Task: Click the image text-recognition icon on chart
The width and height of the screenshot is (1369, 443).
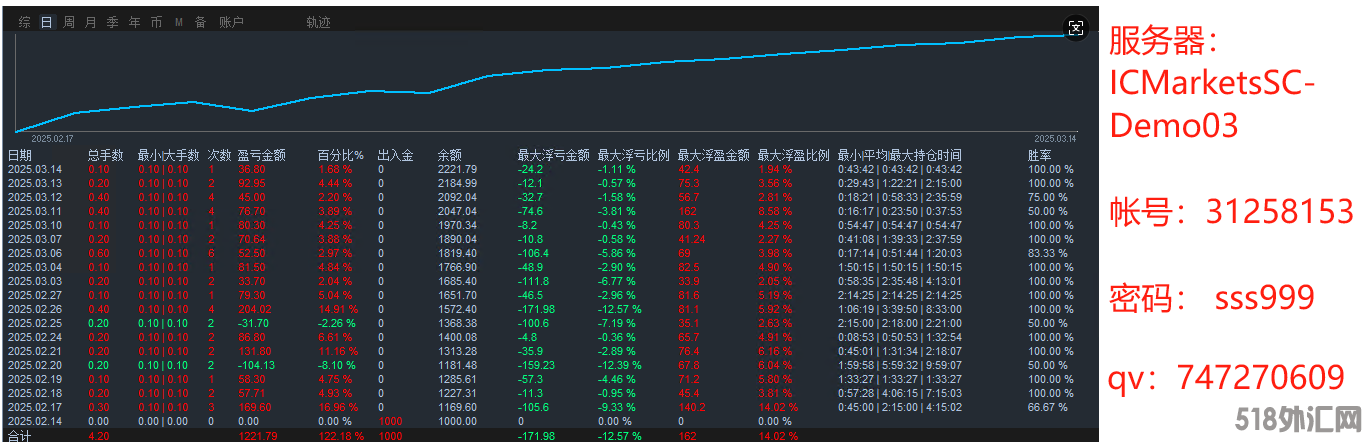Action: [x=1075, y=28]
